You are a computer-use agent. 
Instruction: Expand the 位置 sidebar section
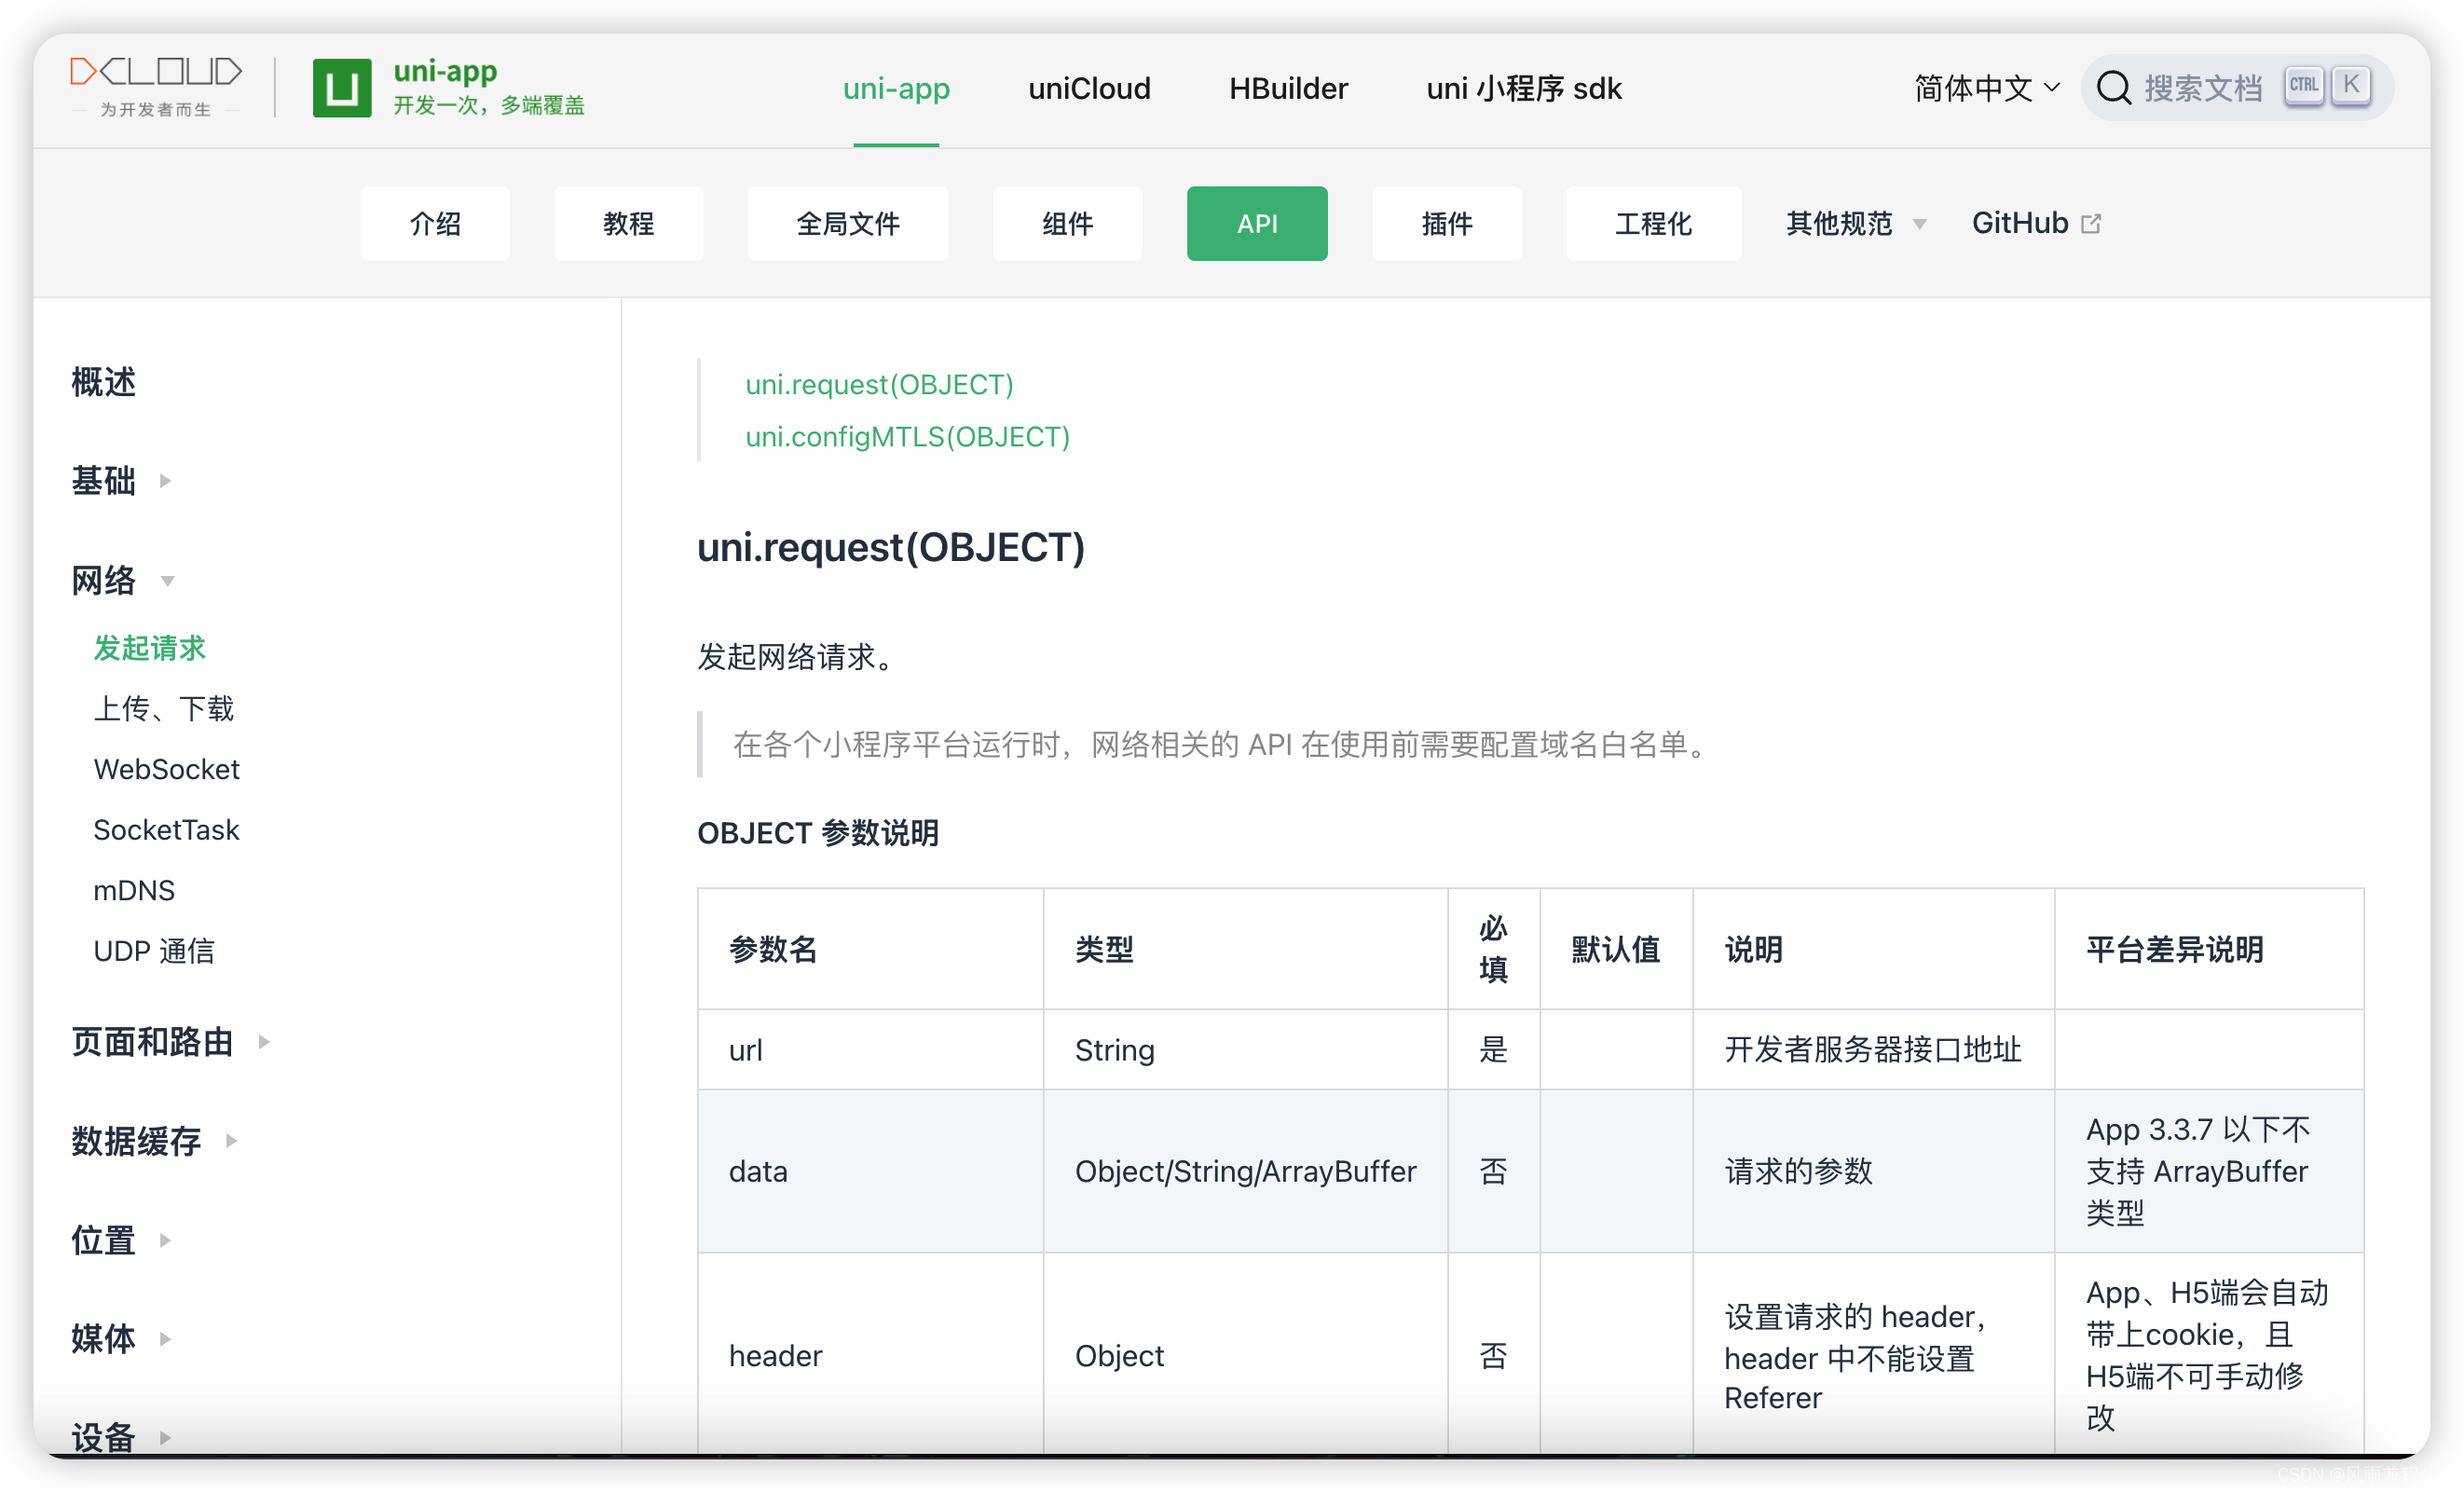coord(165,1240)
